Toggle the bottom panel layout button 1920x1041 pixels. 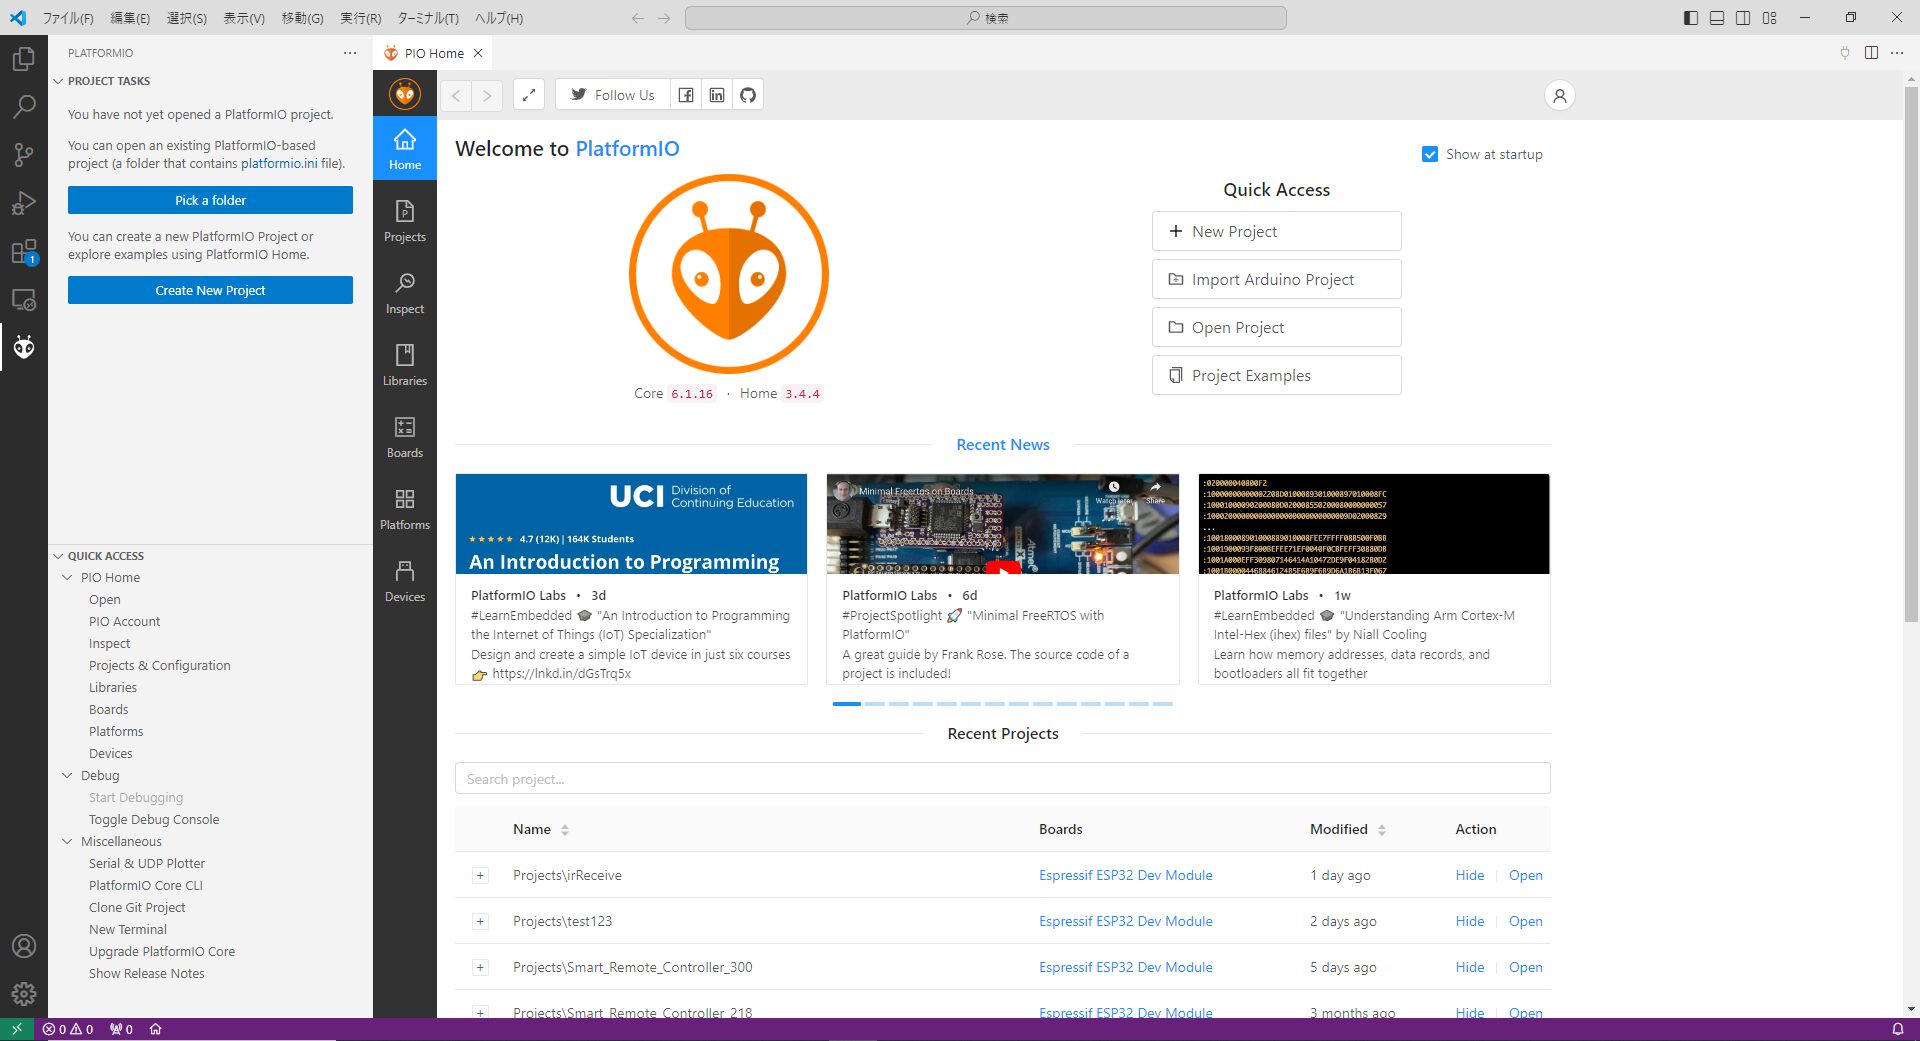pyautogui.click(x=1717, y=18)
